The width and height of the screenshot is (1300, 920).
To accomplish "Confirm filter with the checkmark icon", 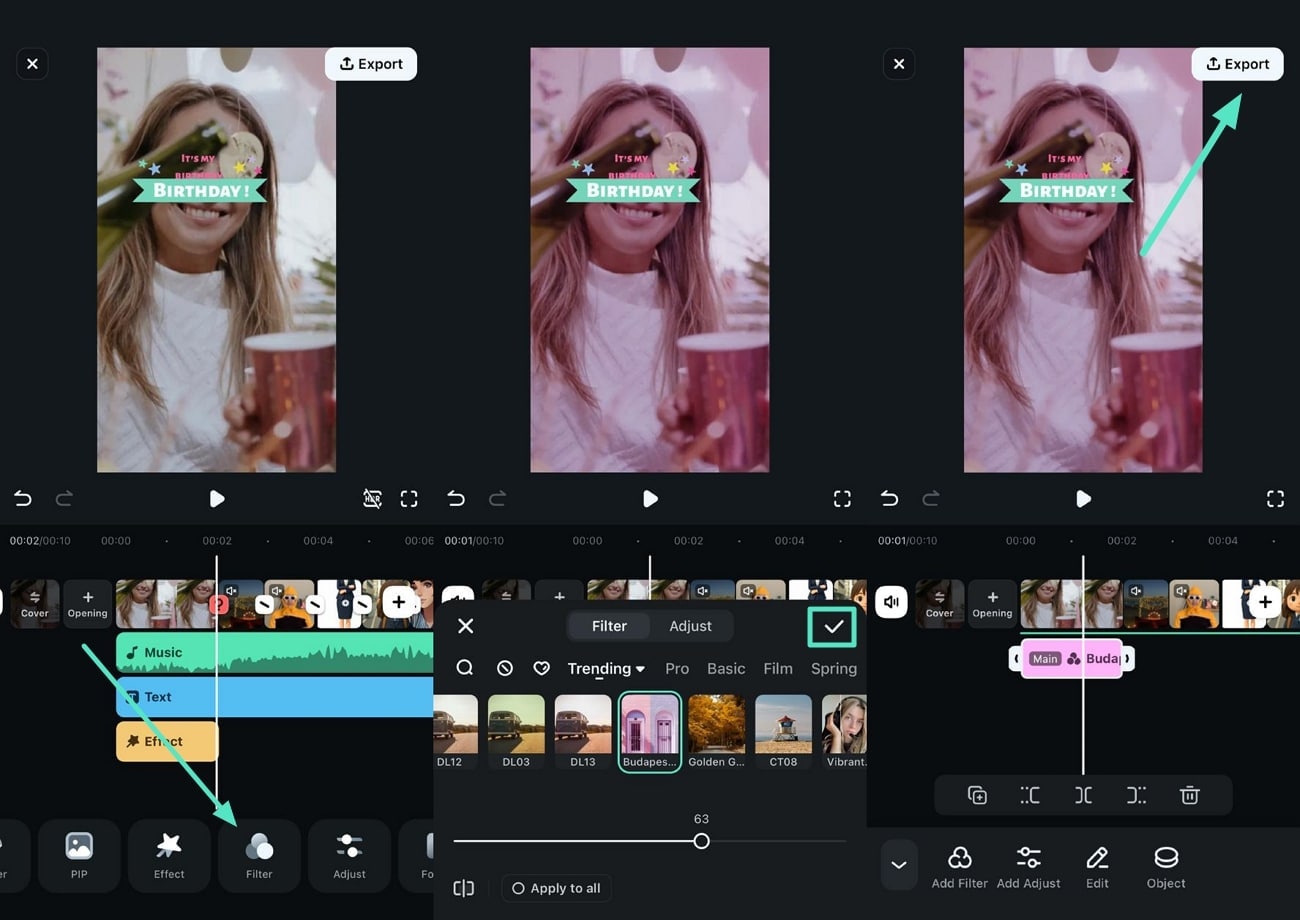I will (x=833, y=627).
